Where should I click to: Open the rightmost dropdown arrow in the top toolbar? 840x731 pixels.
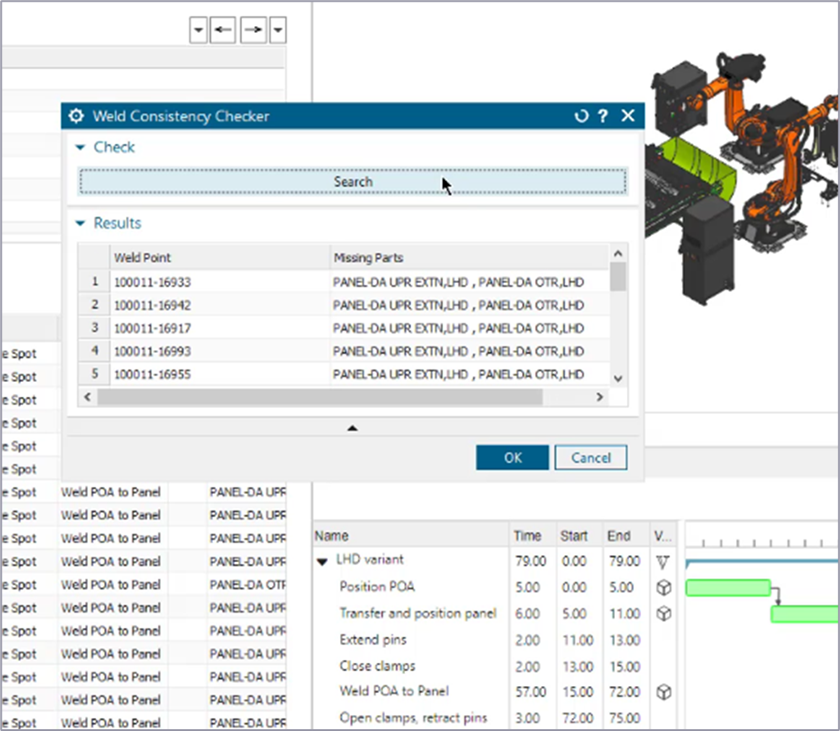click(278, 30)
